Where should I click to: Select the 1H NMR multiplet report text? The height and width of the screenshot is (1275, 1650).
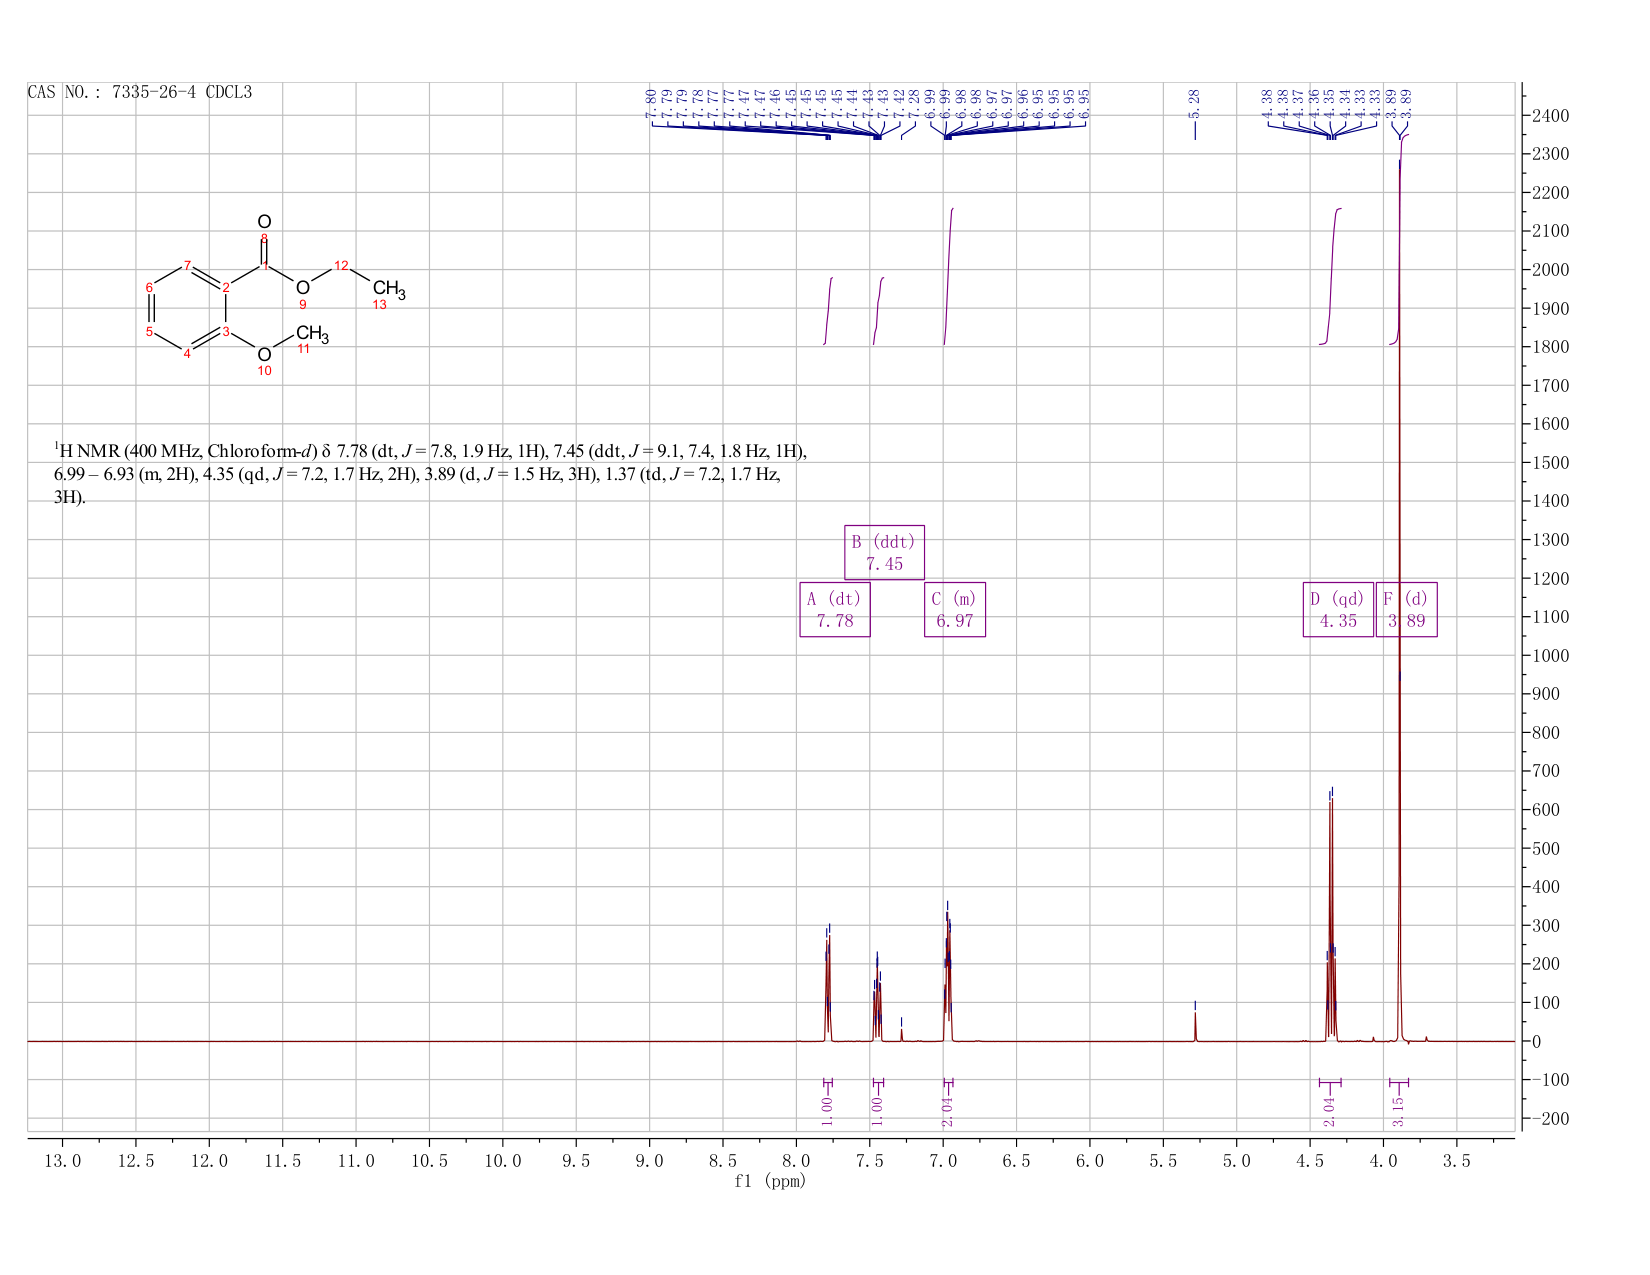tap(430, 474)
